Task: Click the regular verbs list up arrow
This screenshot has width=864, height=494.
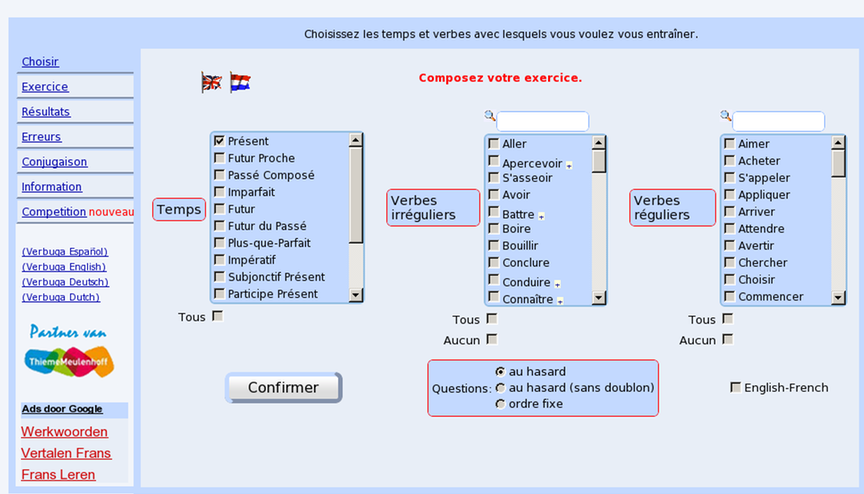Action: pyautogui.click(x=838, y=143)
